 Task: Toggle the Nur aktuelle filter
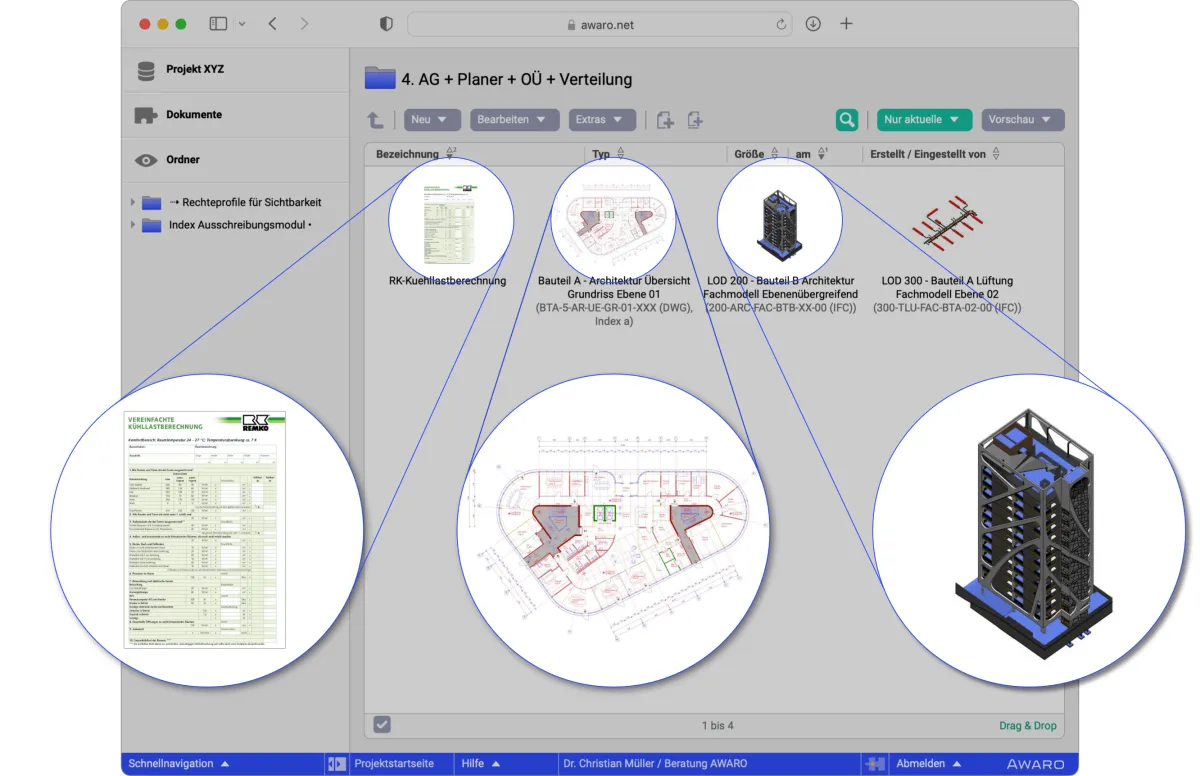925,120
